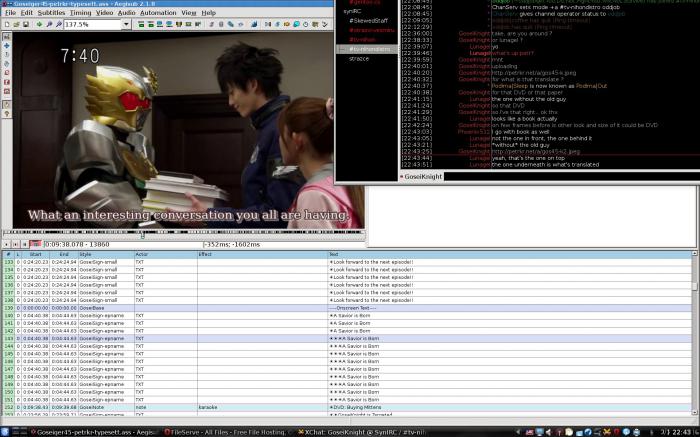Open the Timing menu
Image resolution: width=700 pixels, height=437 pixels.
point(80,13)
